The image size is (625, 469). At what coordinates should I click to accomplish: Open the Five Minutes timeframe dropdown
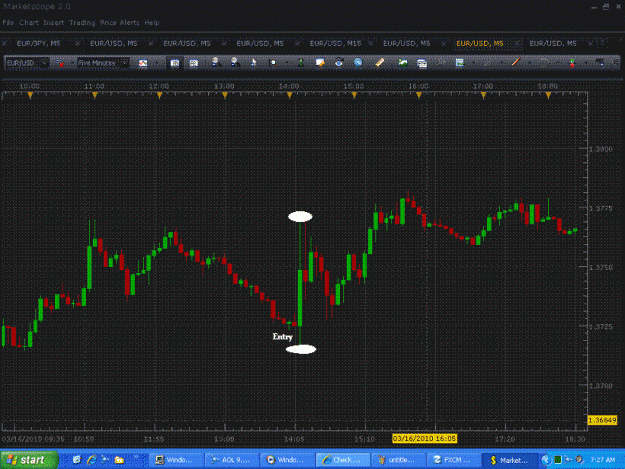tap(103, 63)
